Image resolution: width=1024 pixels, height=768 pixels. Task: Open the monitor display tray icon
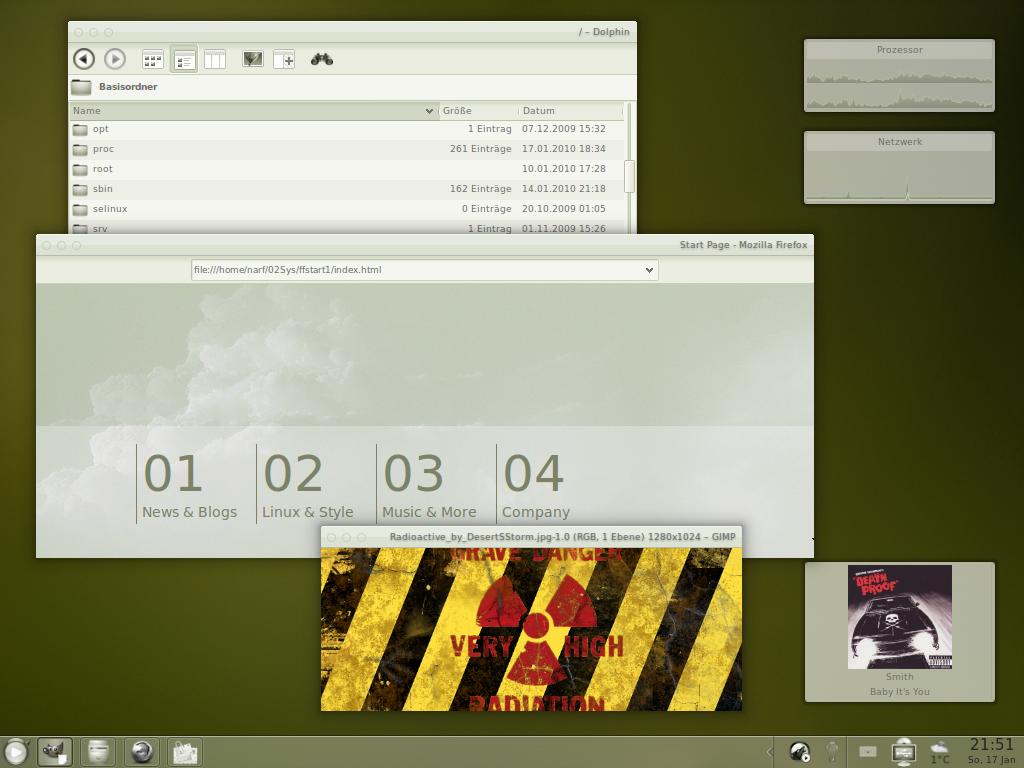coord(904,752)
